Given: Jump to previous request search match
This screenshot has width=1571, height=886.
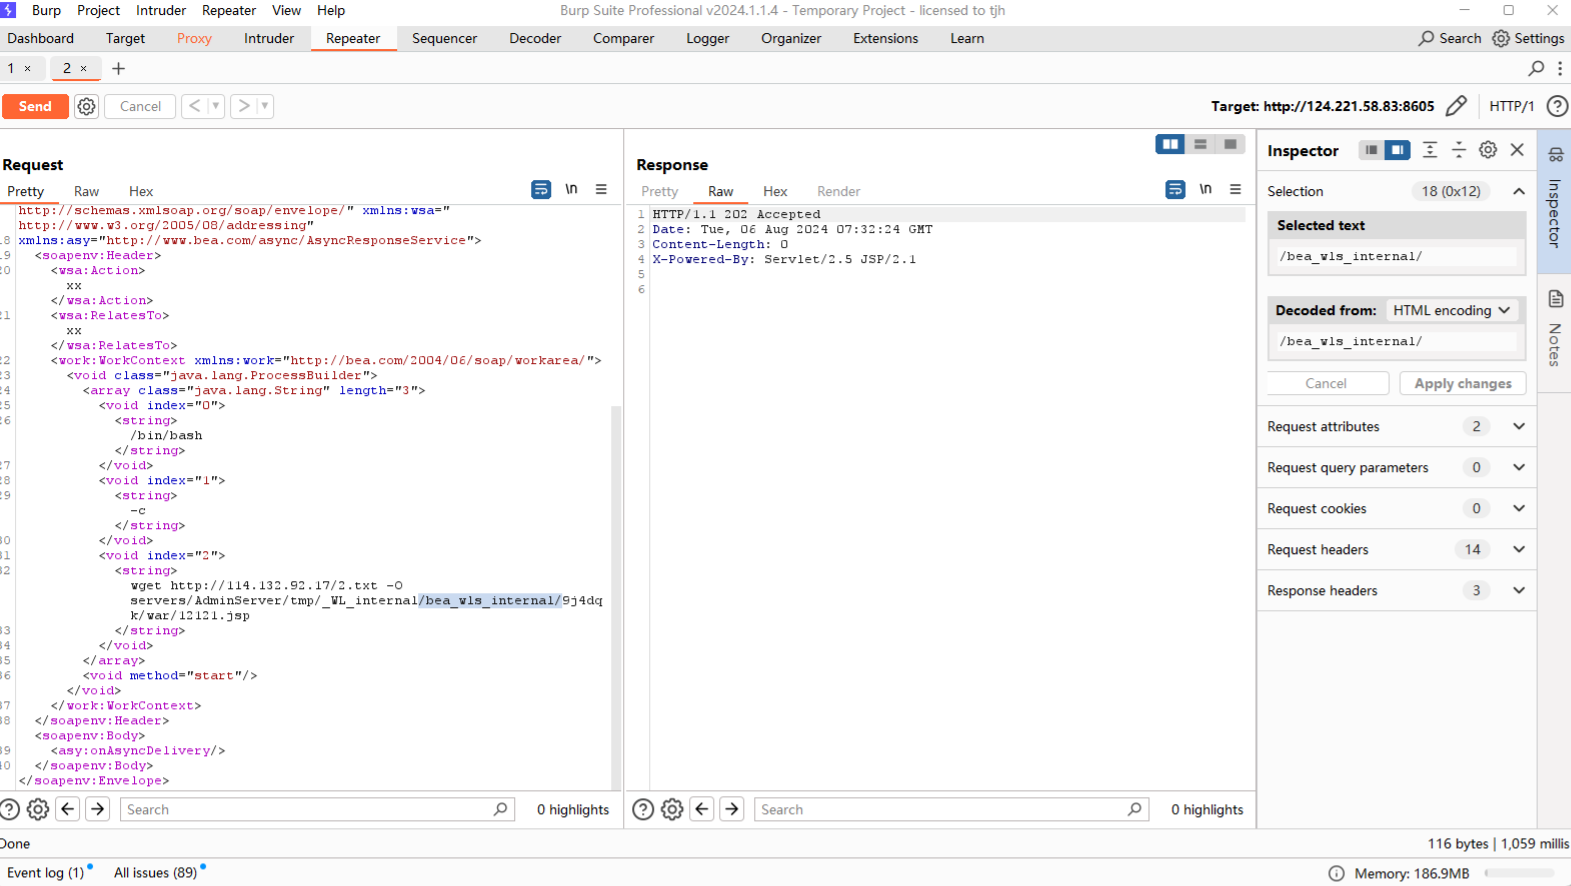Looking at the screenshot, I should [68, 809].
